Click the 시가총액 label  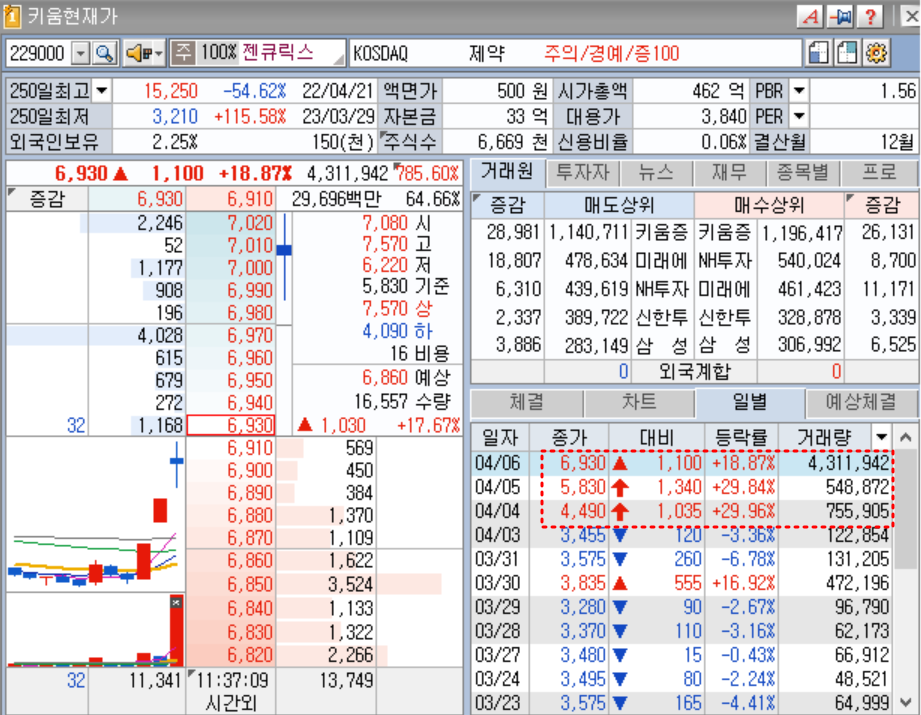coord(593,90)
